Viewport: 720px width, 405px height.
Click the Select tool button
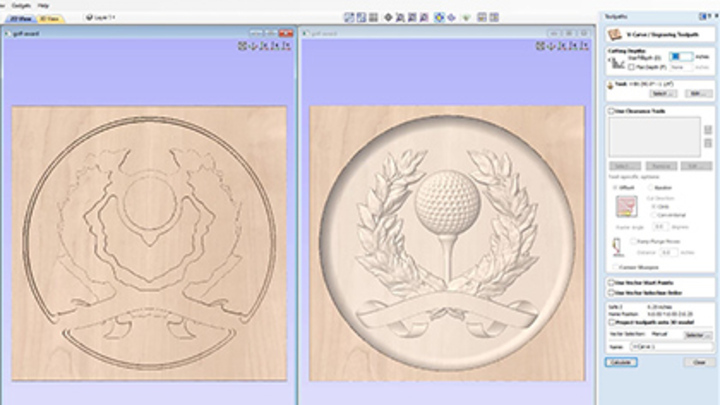pyautogui.click(x=665, y=93)
